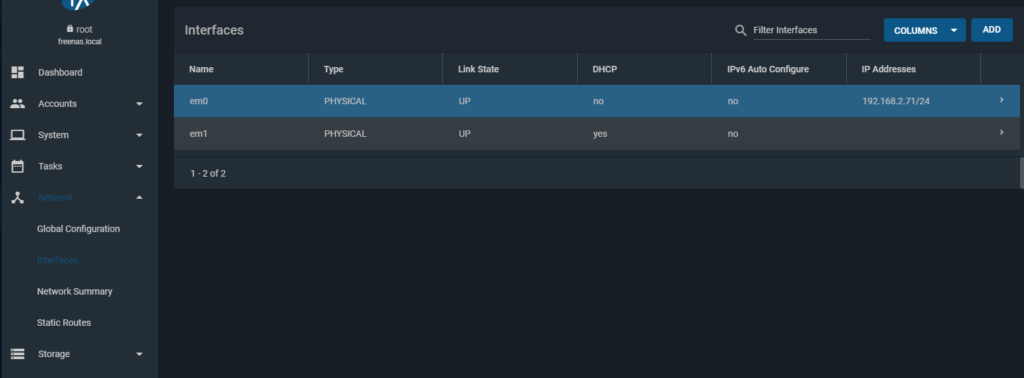The height and width of the screenshot is (378, 1024).
Task: Click the Accounts people icon
Action: point(18,104)
